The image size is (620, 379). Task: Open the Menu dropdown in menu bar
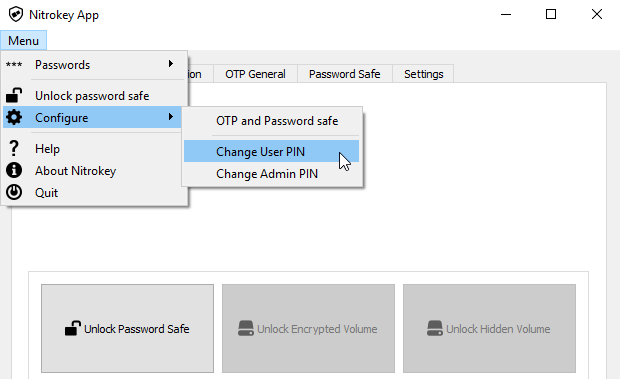[x=23, y=41]
